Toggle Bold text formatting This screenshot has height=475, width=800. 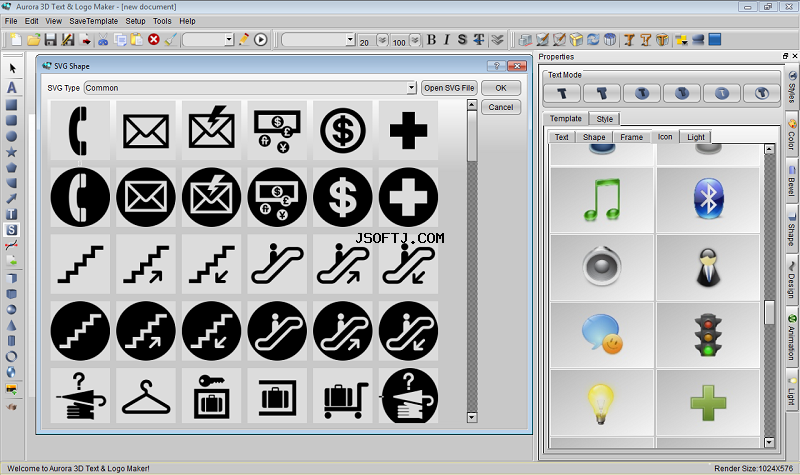(x=431, y=40)
